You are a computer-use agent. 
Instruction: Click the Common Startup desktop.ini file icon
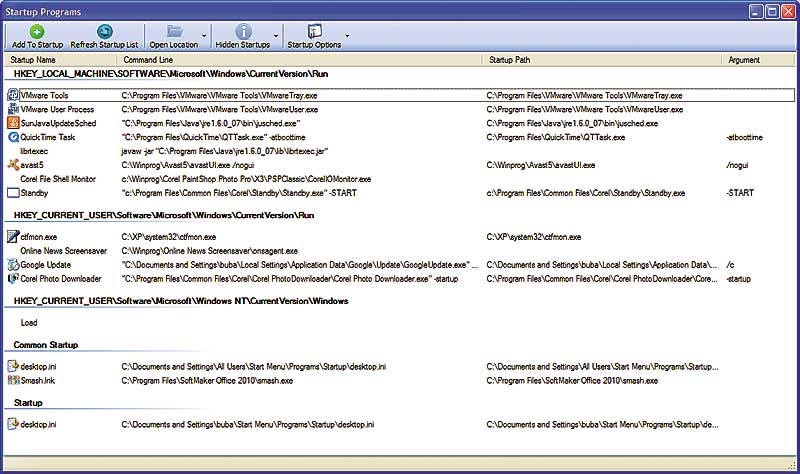[13, 366]
